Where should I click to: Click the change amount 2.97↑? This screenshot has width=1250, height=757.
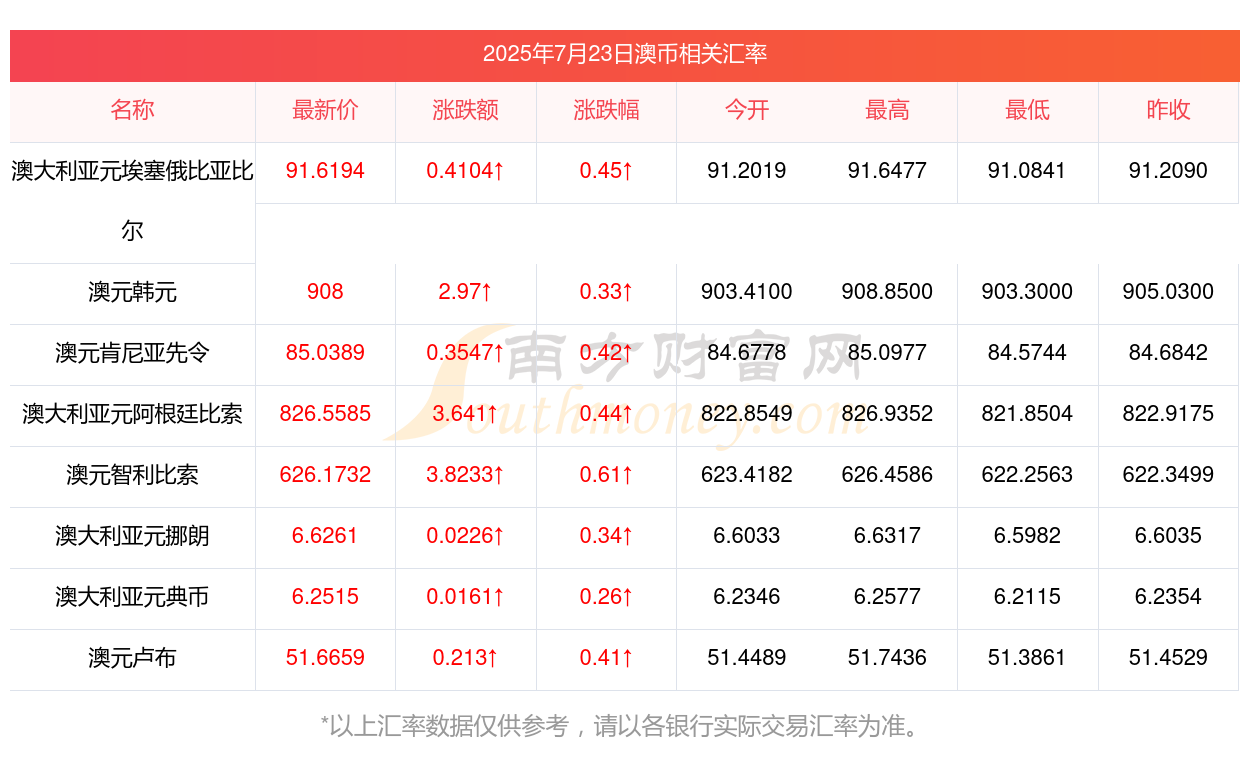tap(465, 292)
